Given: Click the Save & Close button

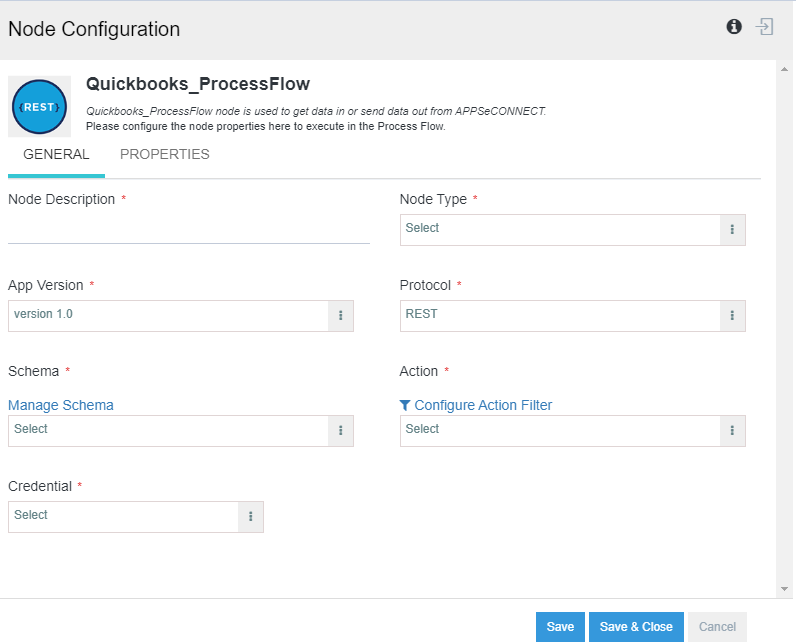Looking at the screenshot, I should 636,627.
